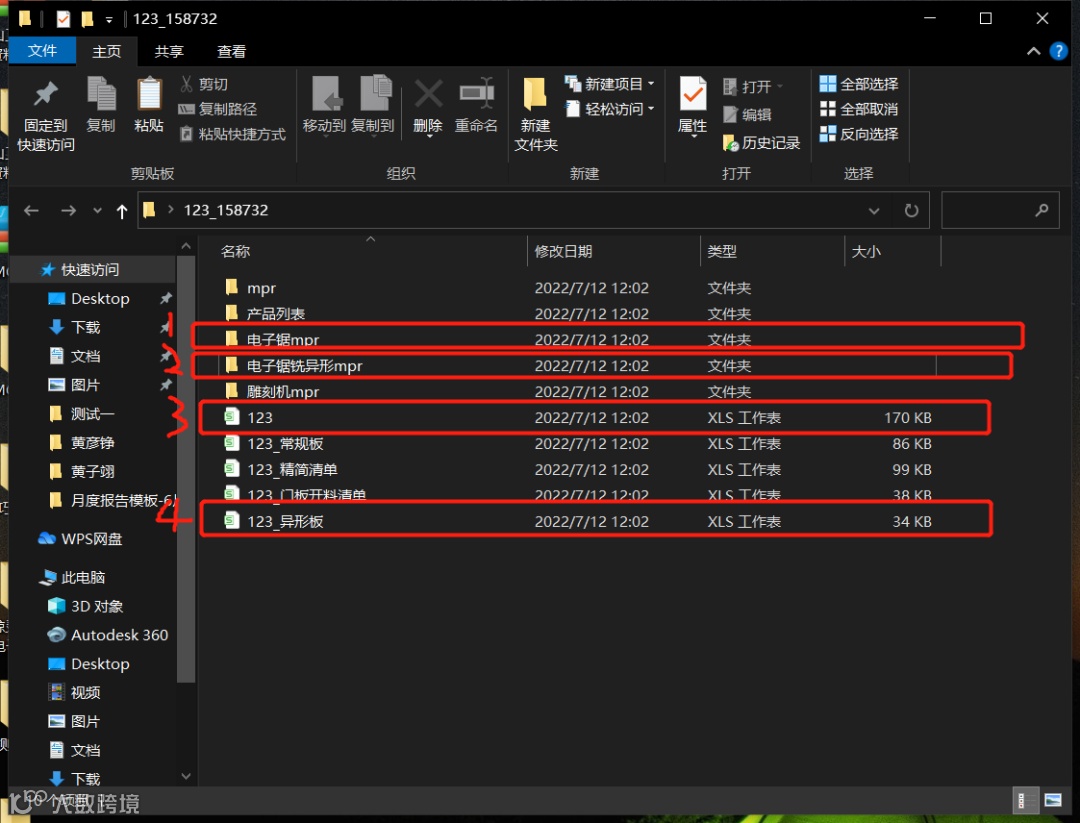Go back with the left arrow
The width and height of the screenshot is (1080, 823).
[31, 211]
